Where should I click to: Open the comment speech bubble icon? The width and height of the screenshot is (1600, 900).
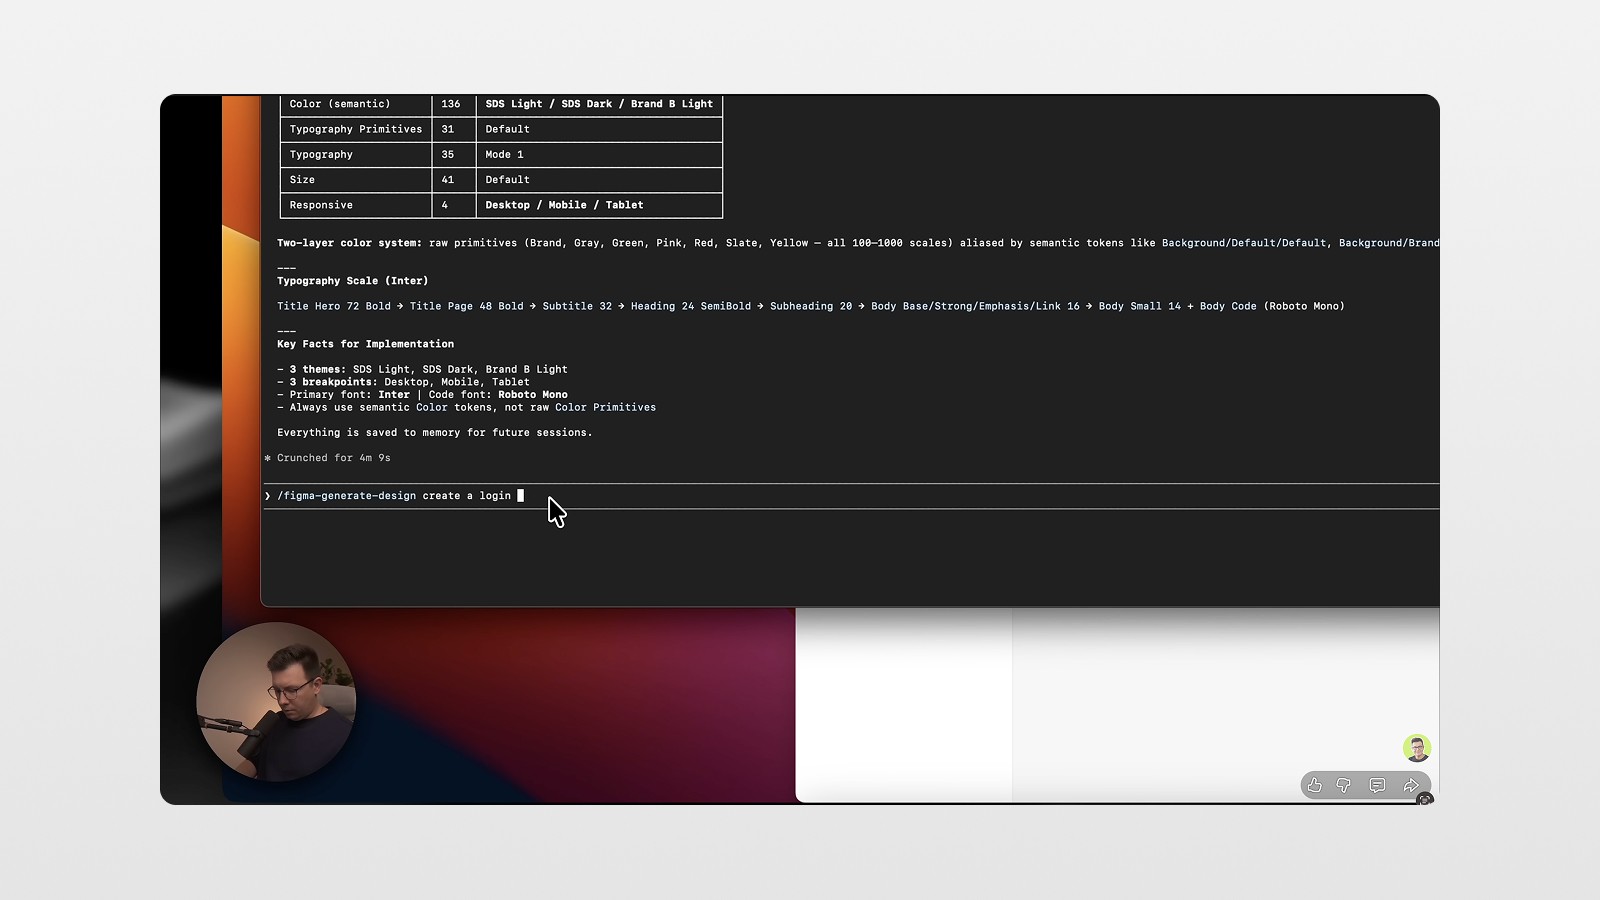pos(1377,786)
